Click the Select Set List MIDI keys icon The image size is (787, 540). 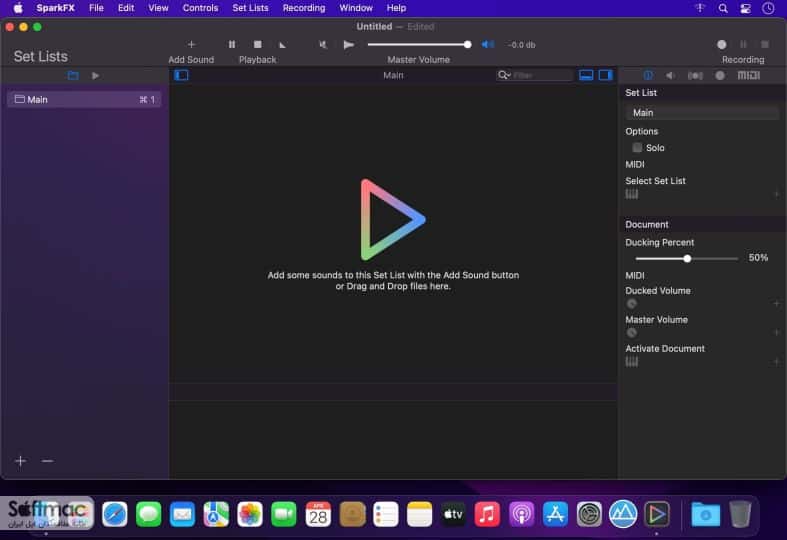click(x=632, y=194)
